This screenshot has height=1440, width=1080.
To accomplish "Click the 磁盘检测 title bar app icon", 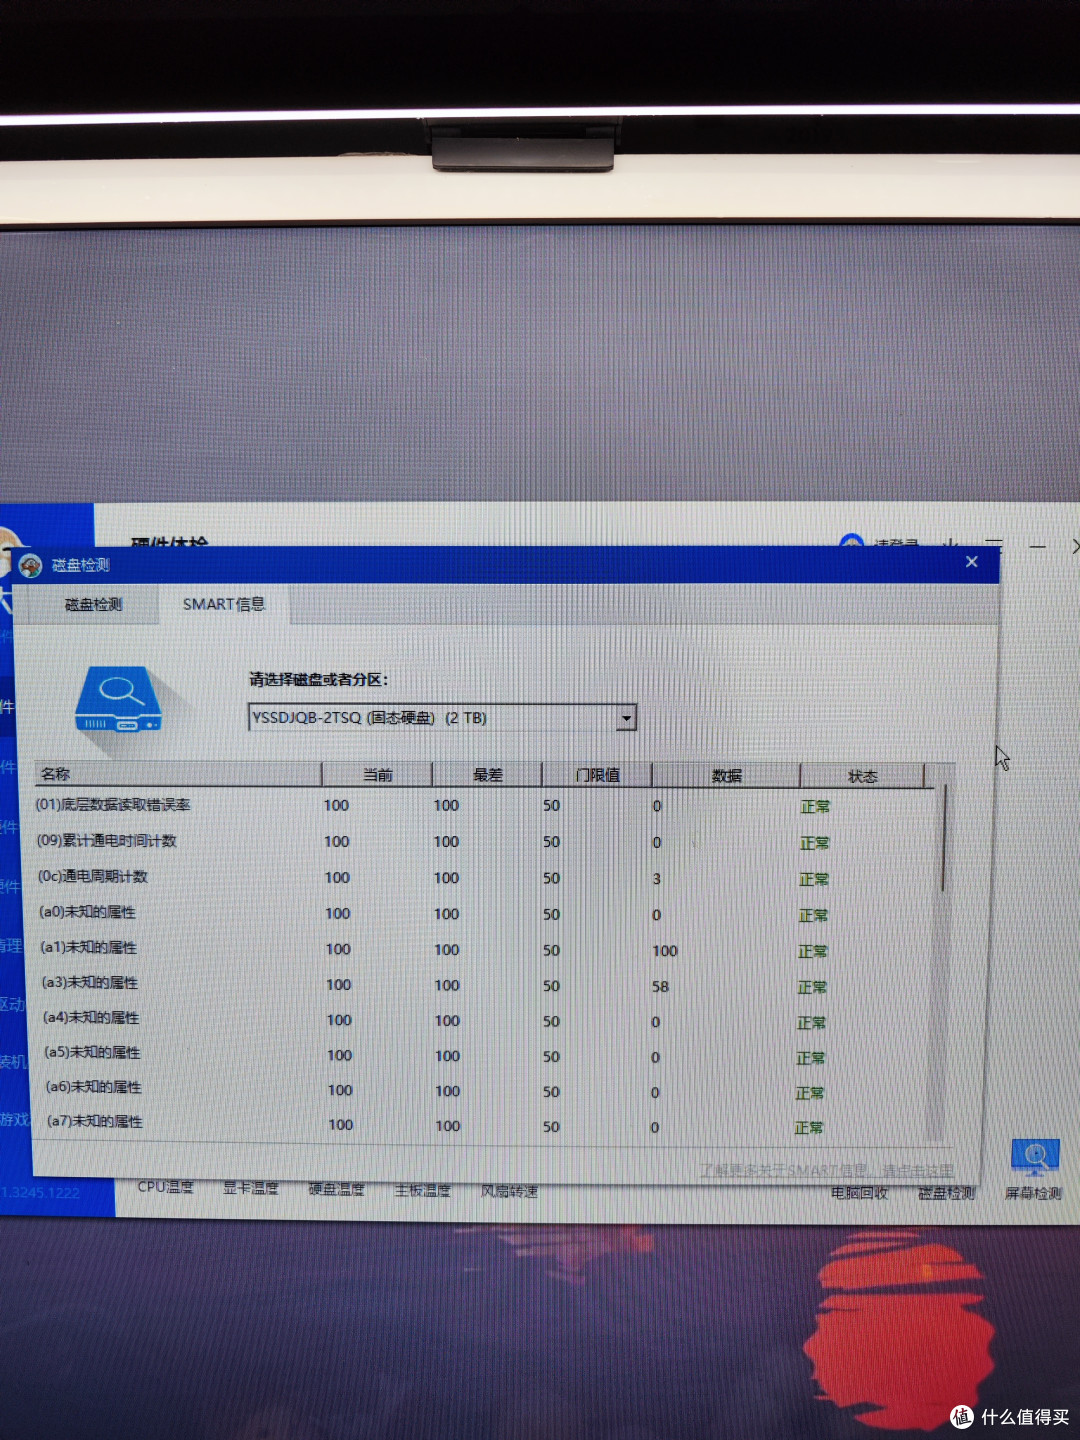I will pyautogui.click(x=31, y=565).
